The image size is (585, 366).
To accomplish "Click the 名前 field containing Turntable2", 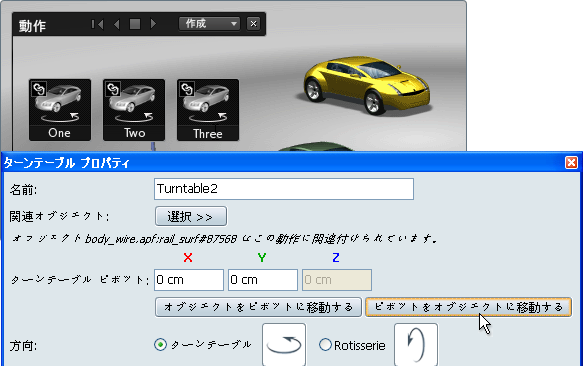I will coord(284,189).
